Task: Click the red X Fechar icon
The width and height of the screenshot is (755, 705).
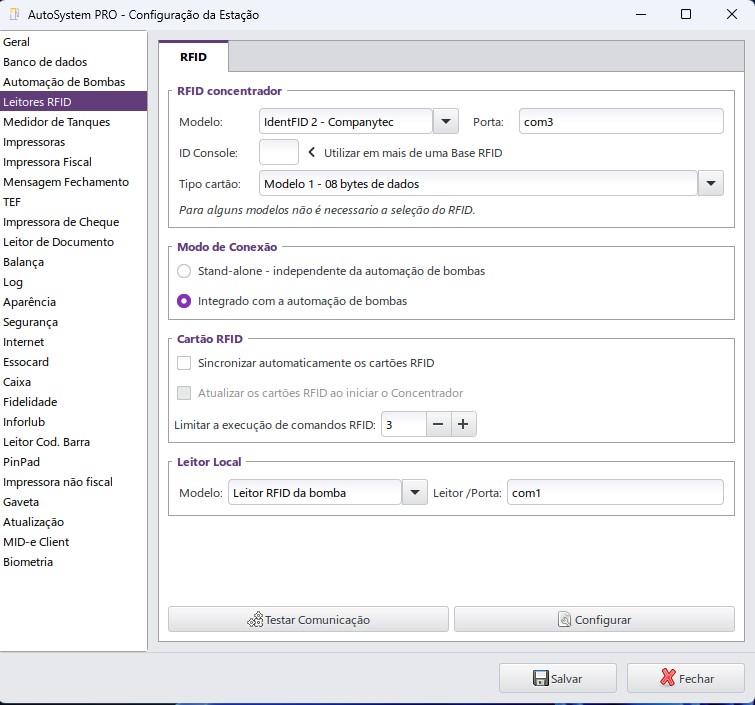Action: point(668,678)
